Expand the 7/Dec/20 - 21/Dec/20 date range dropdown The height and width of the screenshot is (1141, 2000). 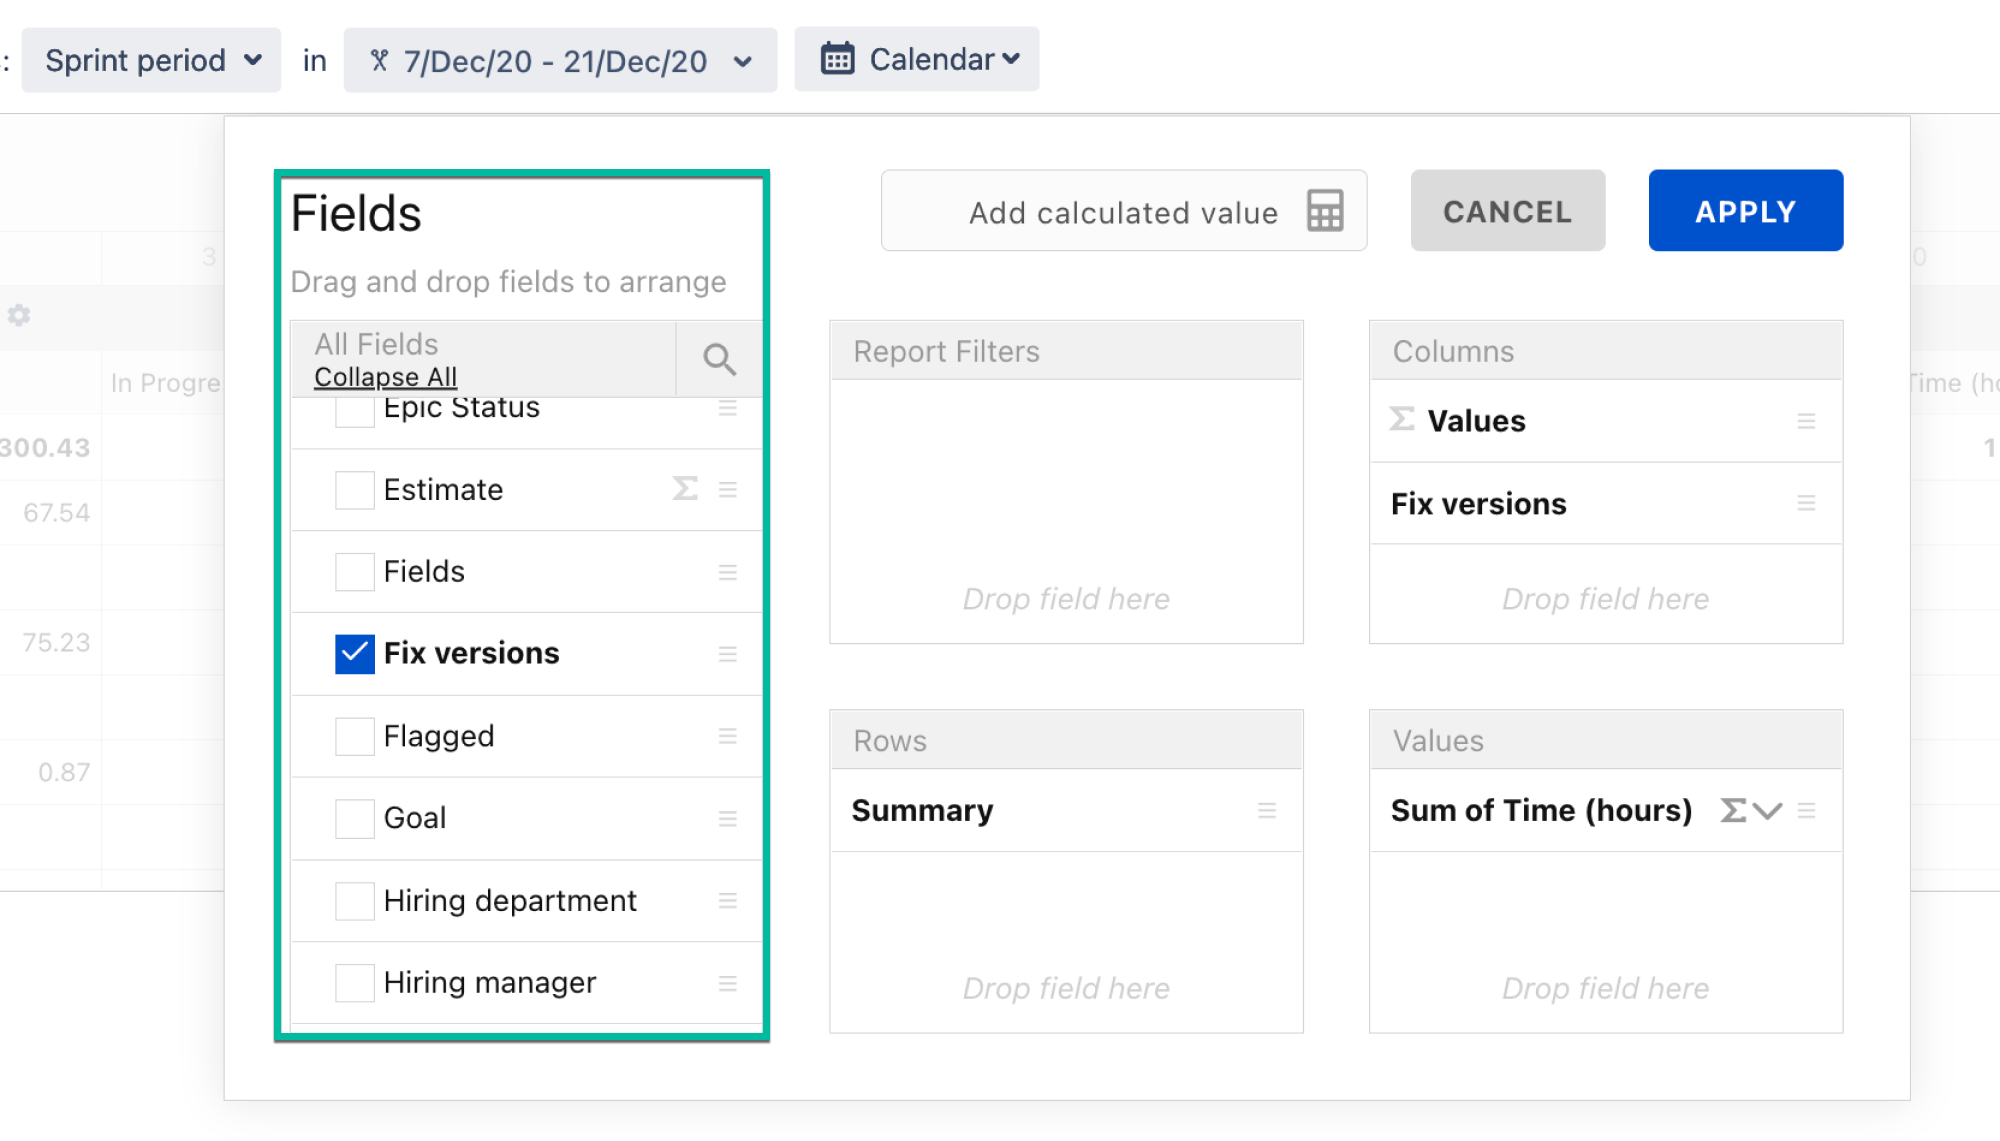[560, 61]
